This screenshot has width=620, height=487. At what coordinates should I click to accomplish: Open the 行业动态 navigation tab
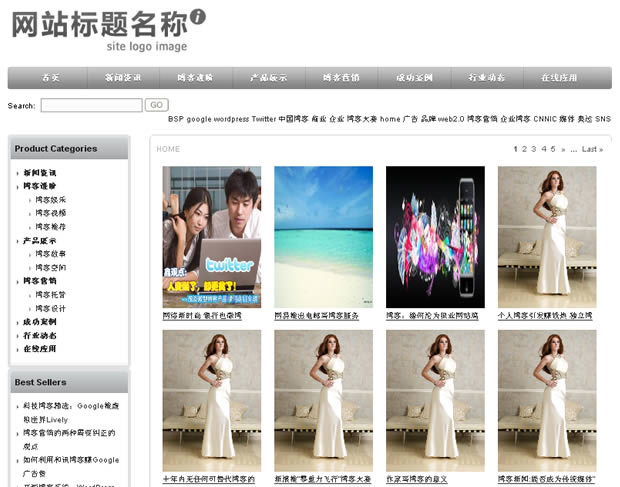487,77
